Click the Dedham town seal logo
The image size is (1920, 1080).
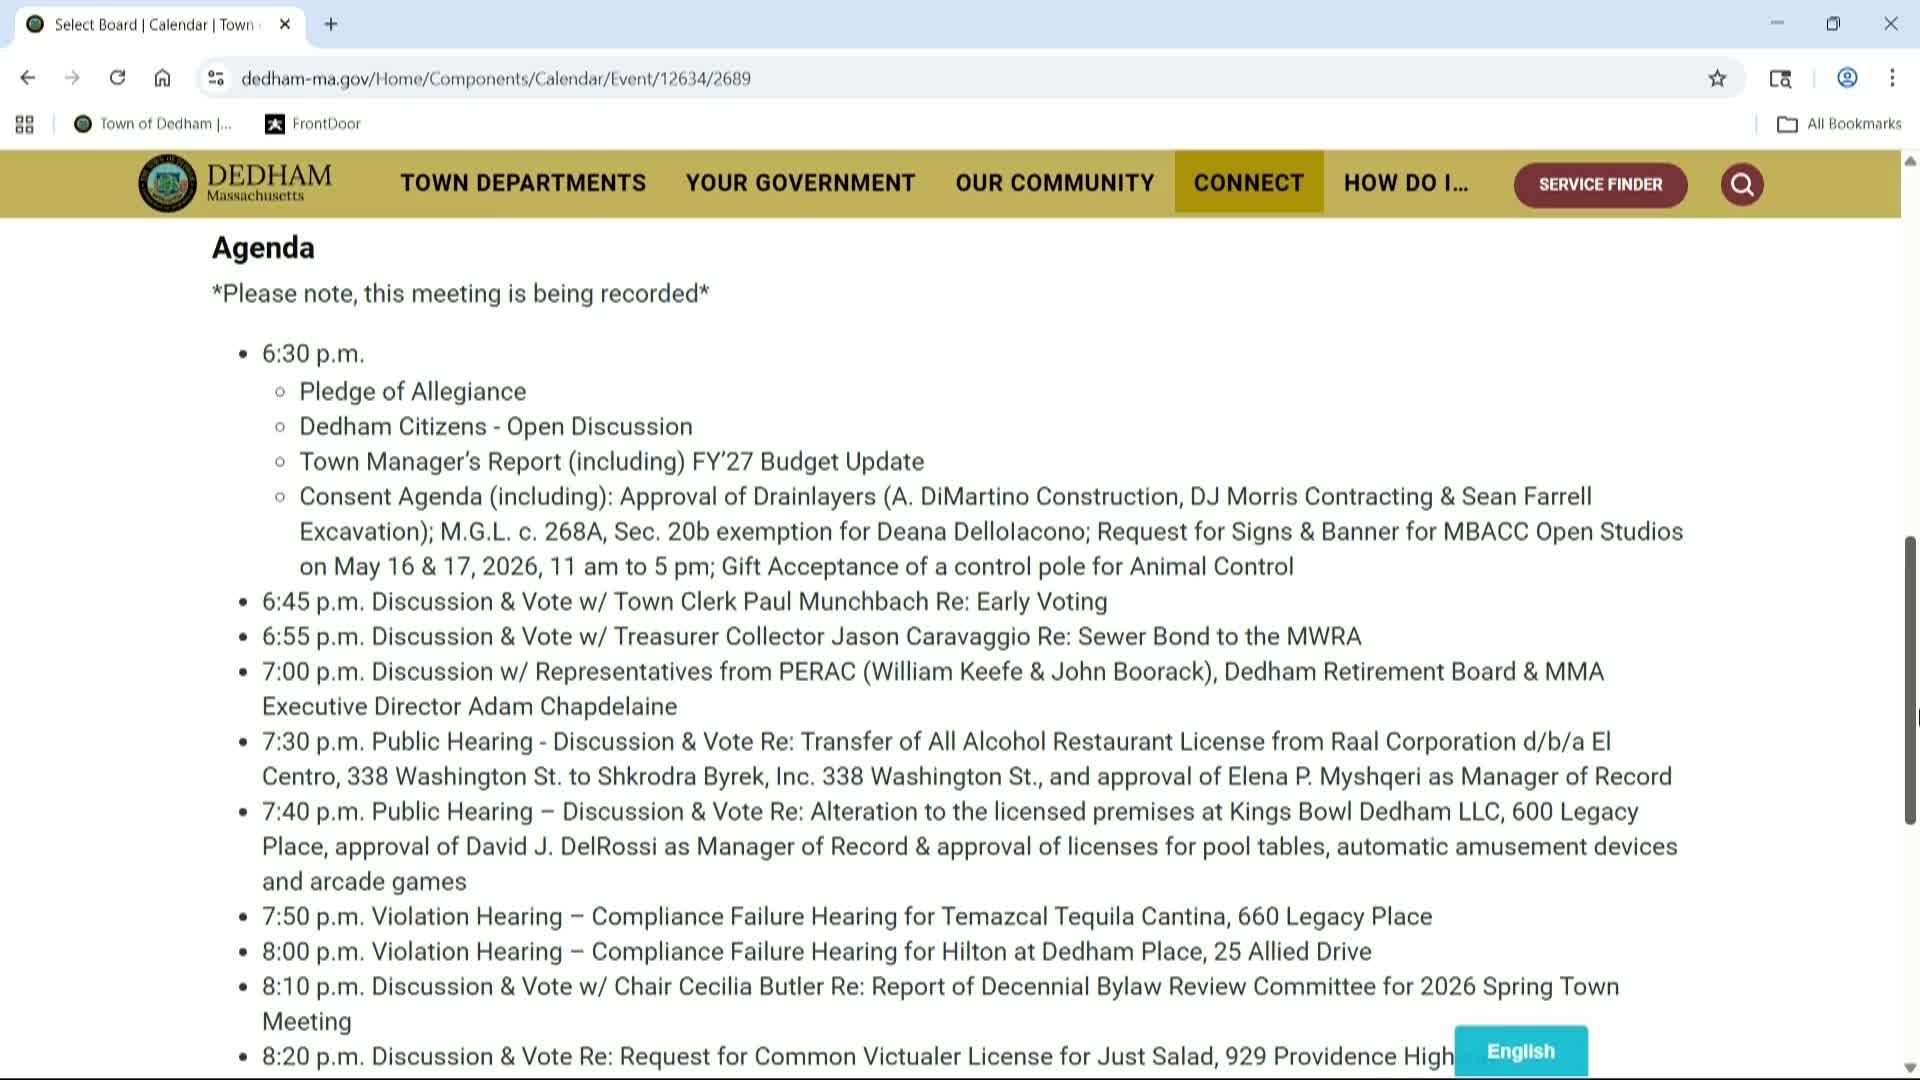click(165, 183)
